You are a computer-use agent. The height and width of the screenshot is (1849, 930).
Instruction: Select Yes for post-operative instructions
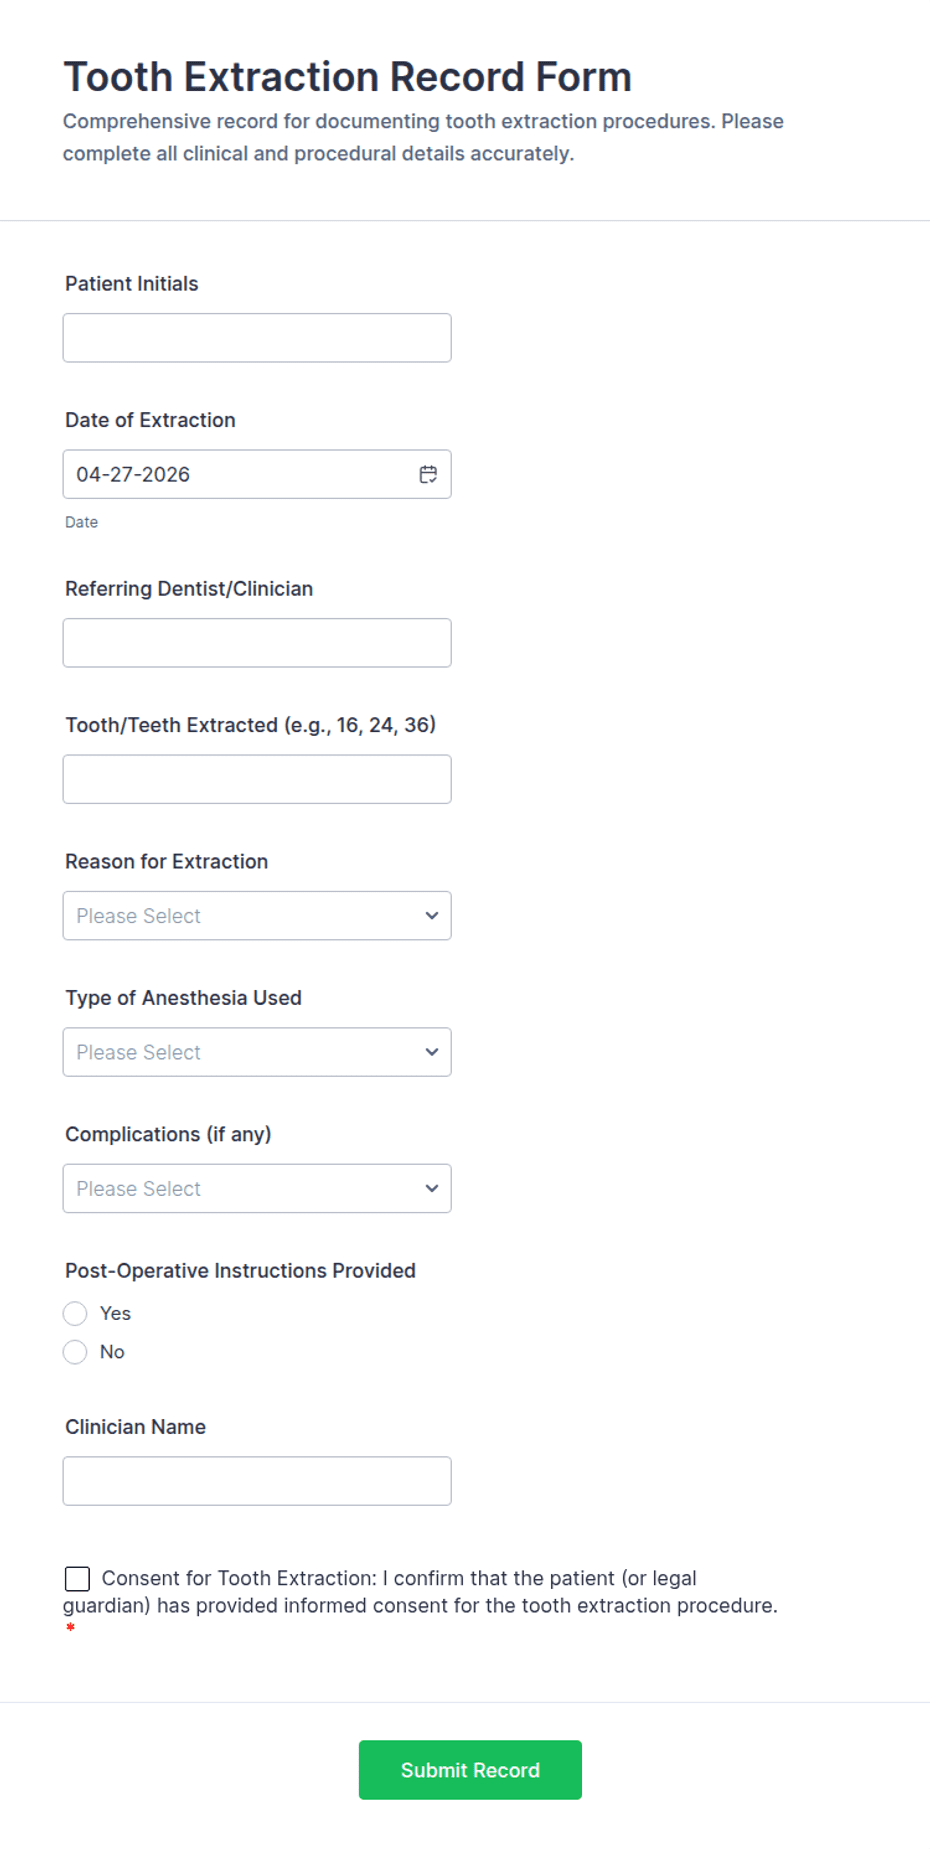[75, 1313]
